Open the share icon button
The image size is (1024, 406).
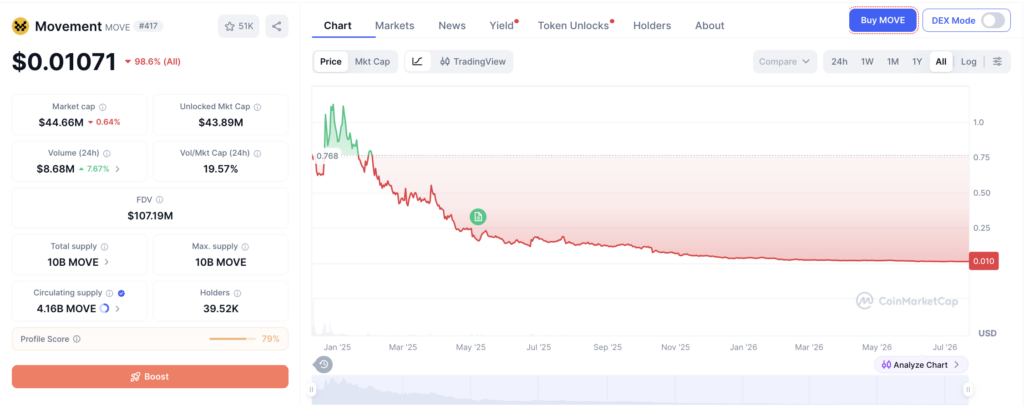tap(277, 26)
